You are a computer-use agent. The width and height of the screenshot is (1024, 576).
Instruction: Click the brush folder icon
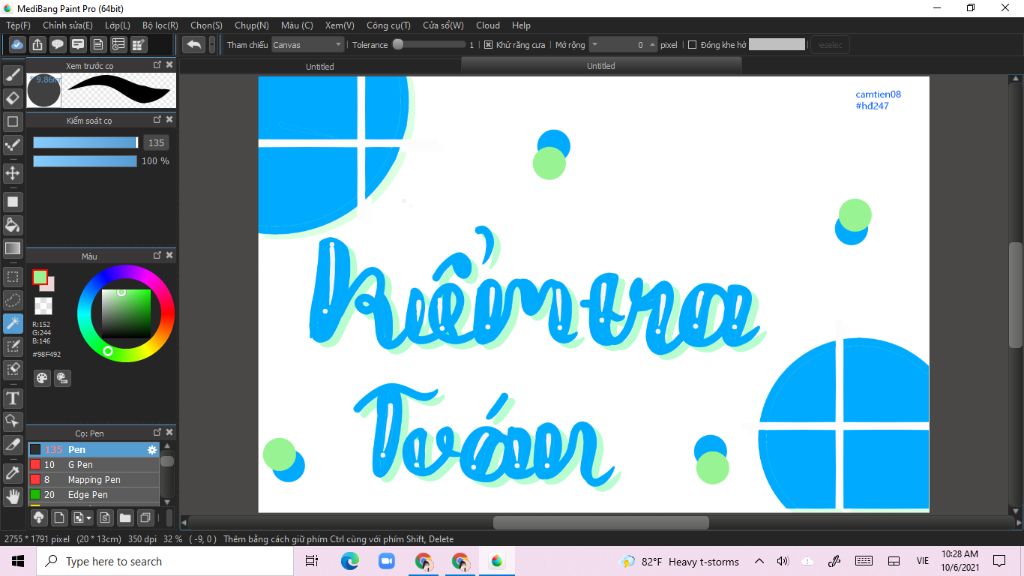tap(125, 518)
